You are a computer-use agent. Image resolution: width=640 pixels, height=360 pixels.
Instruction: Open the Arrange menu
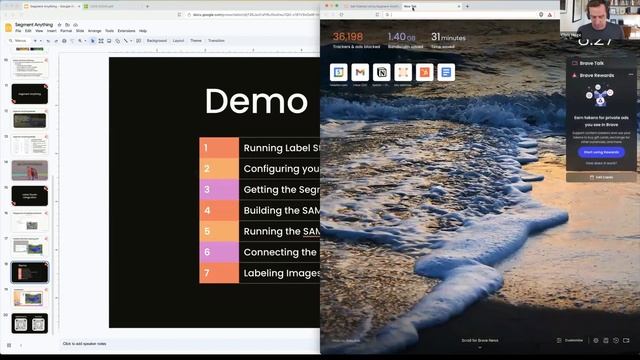pos(94,31)
